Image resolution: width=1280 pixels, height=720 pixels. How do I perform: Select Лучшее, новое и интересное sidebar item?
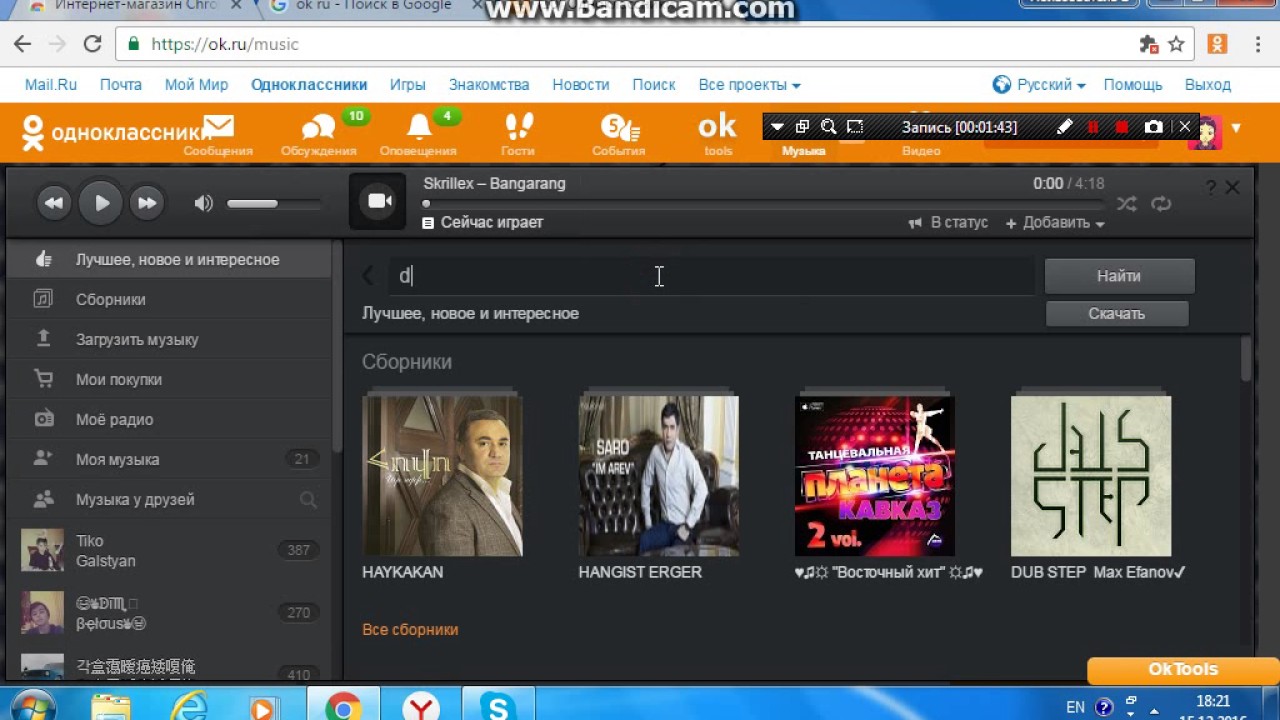point(168,259)
